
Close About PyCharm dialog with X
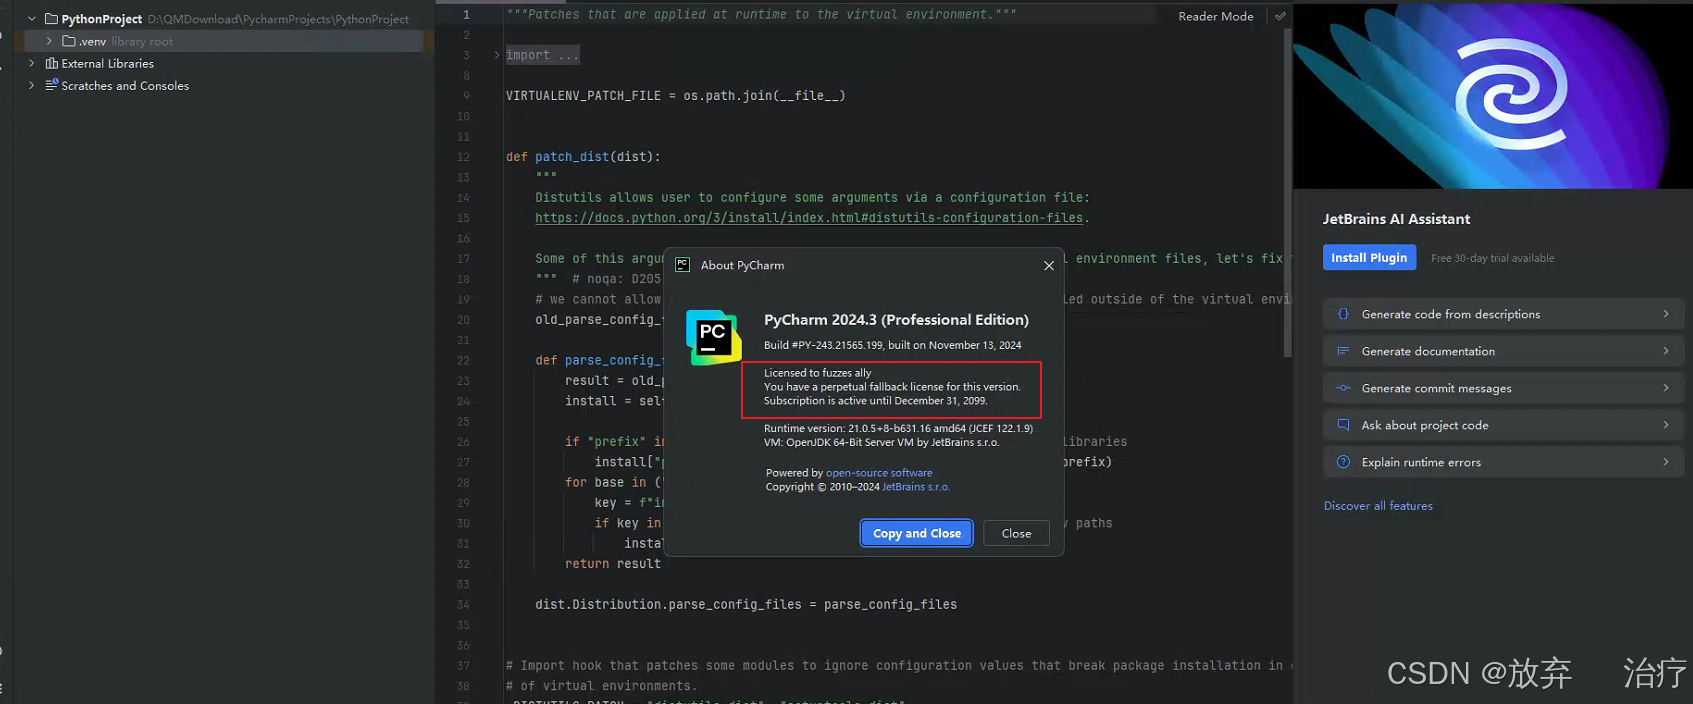coord(1048,265)
